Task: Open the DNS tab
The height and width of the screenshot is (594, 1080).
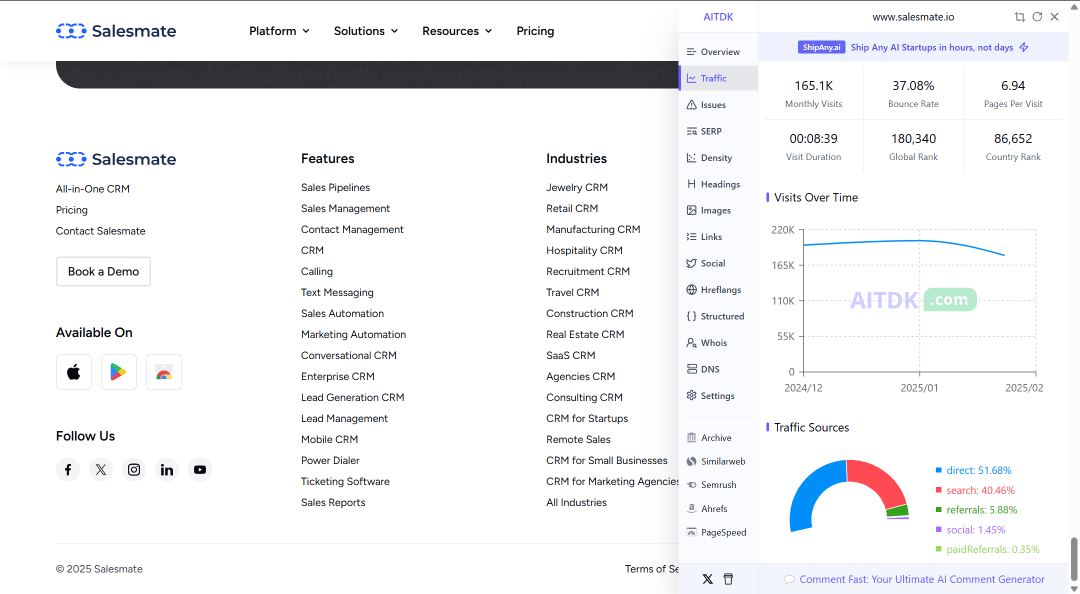Action: pyautogui.click(x=718, y=369)
